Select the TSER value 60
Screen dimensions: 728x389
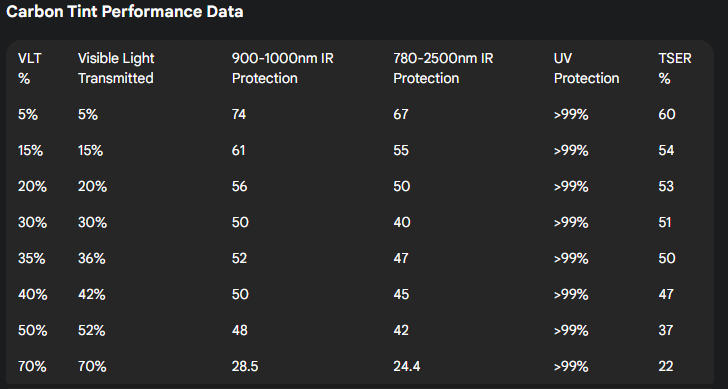pos(667,114)
